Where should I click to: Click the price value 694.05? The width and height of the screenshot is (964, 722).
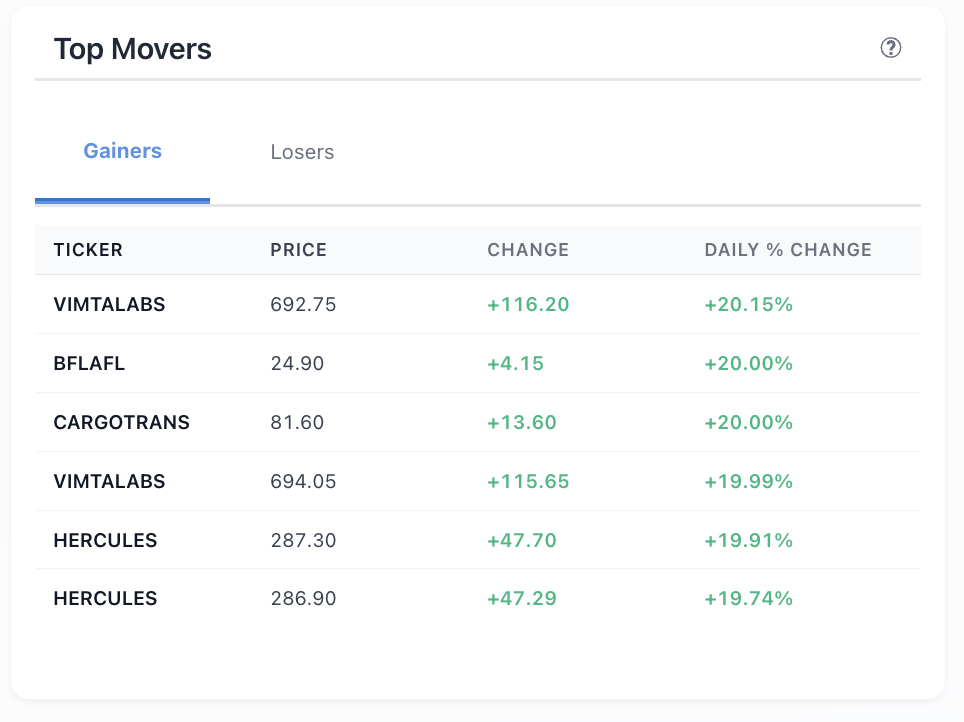303,482
